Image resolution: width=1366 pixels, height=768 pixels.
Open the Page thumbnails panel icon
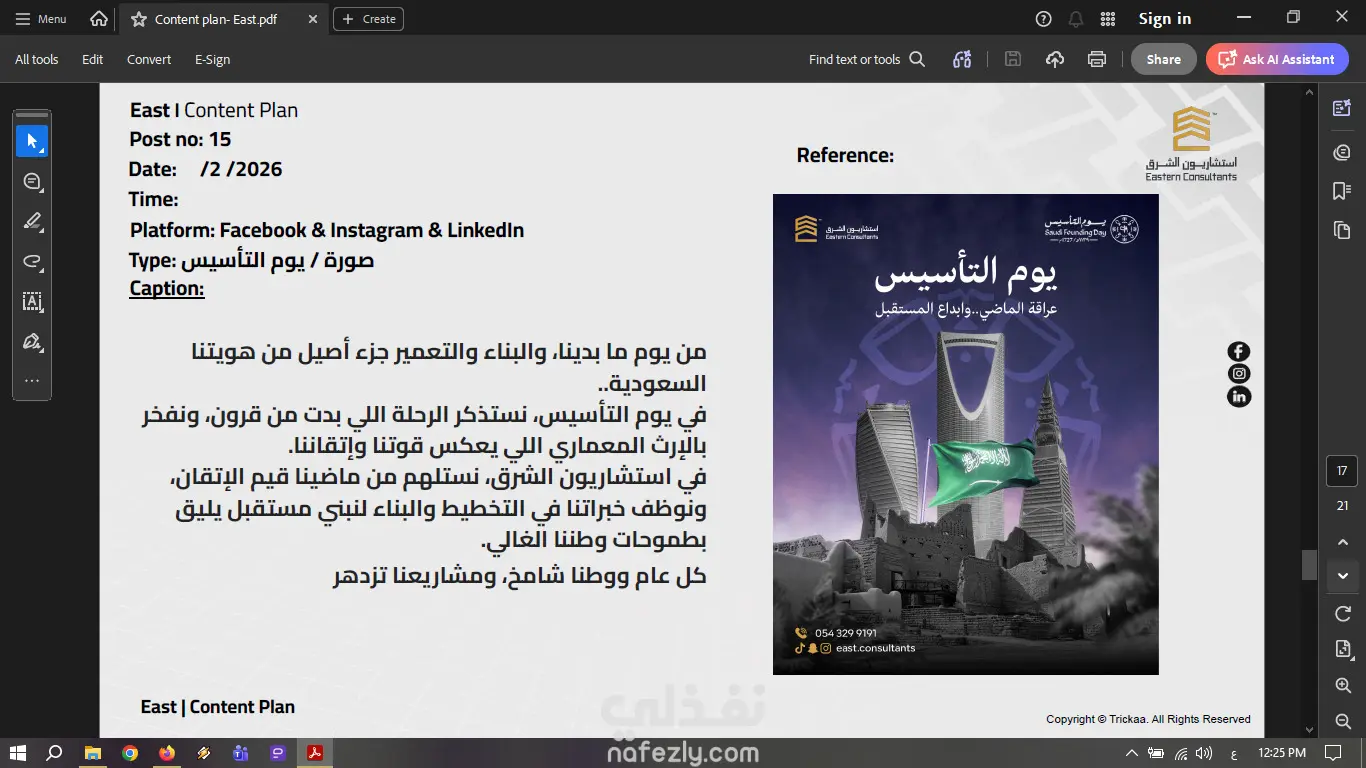click(x=1342, y=230)
